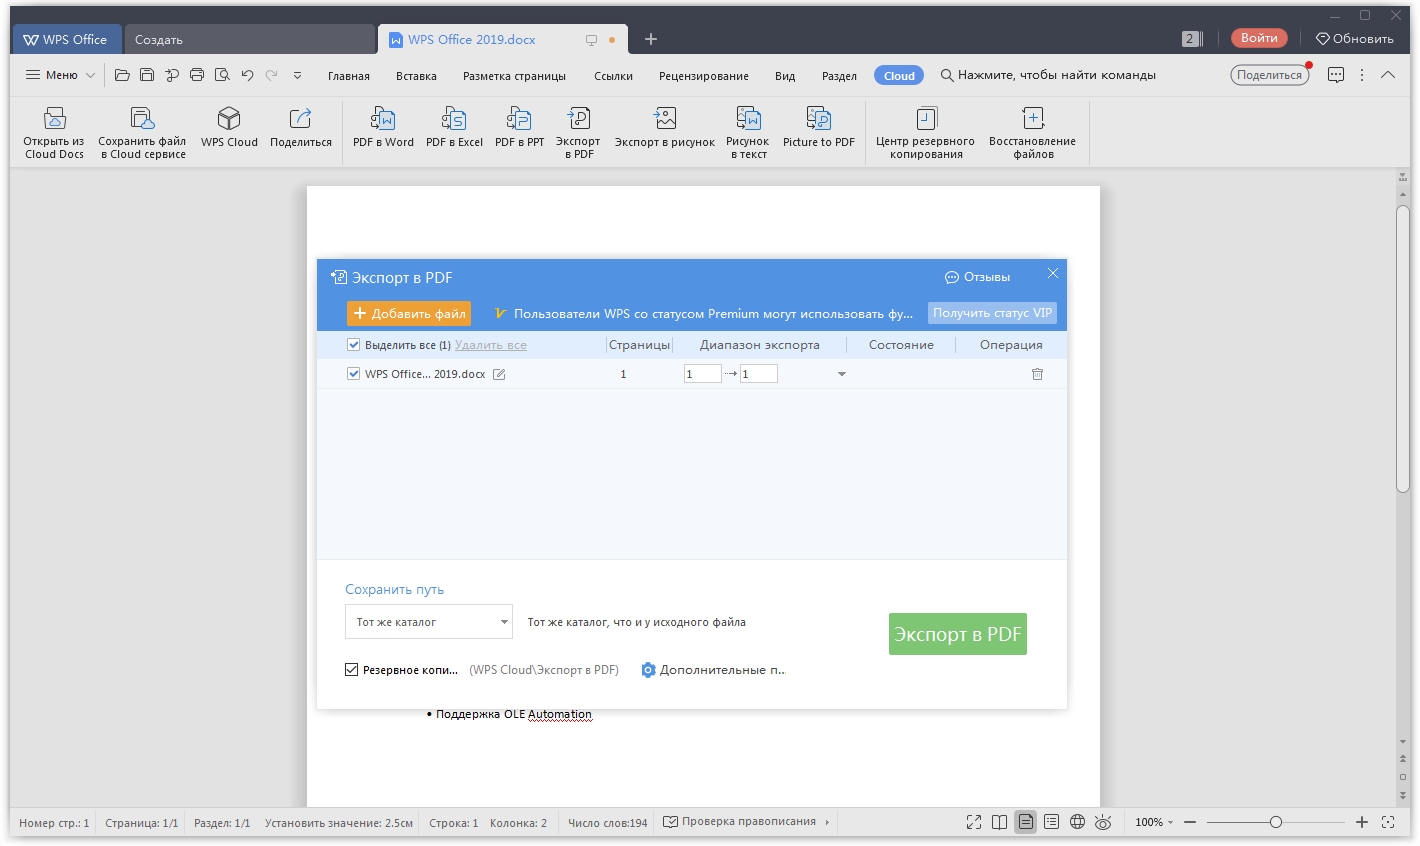Launch 'PDF в Excel' converter
This screenshot has height=846, width=1420.
454,128
